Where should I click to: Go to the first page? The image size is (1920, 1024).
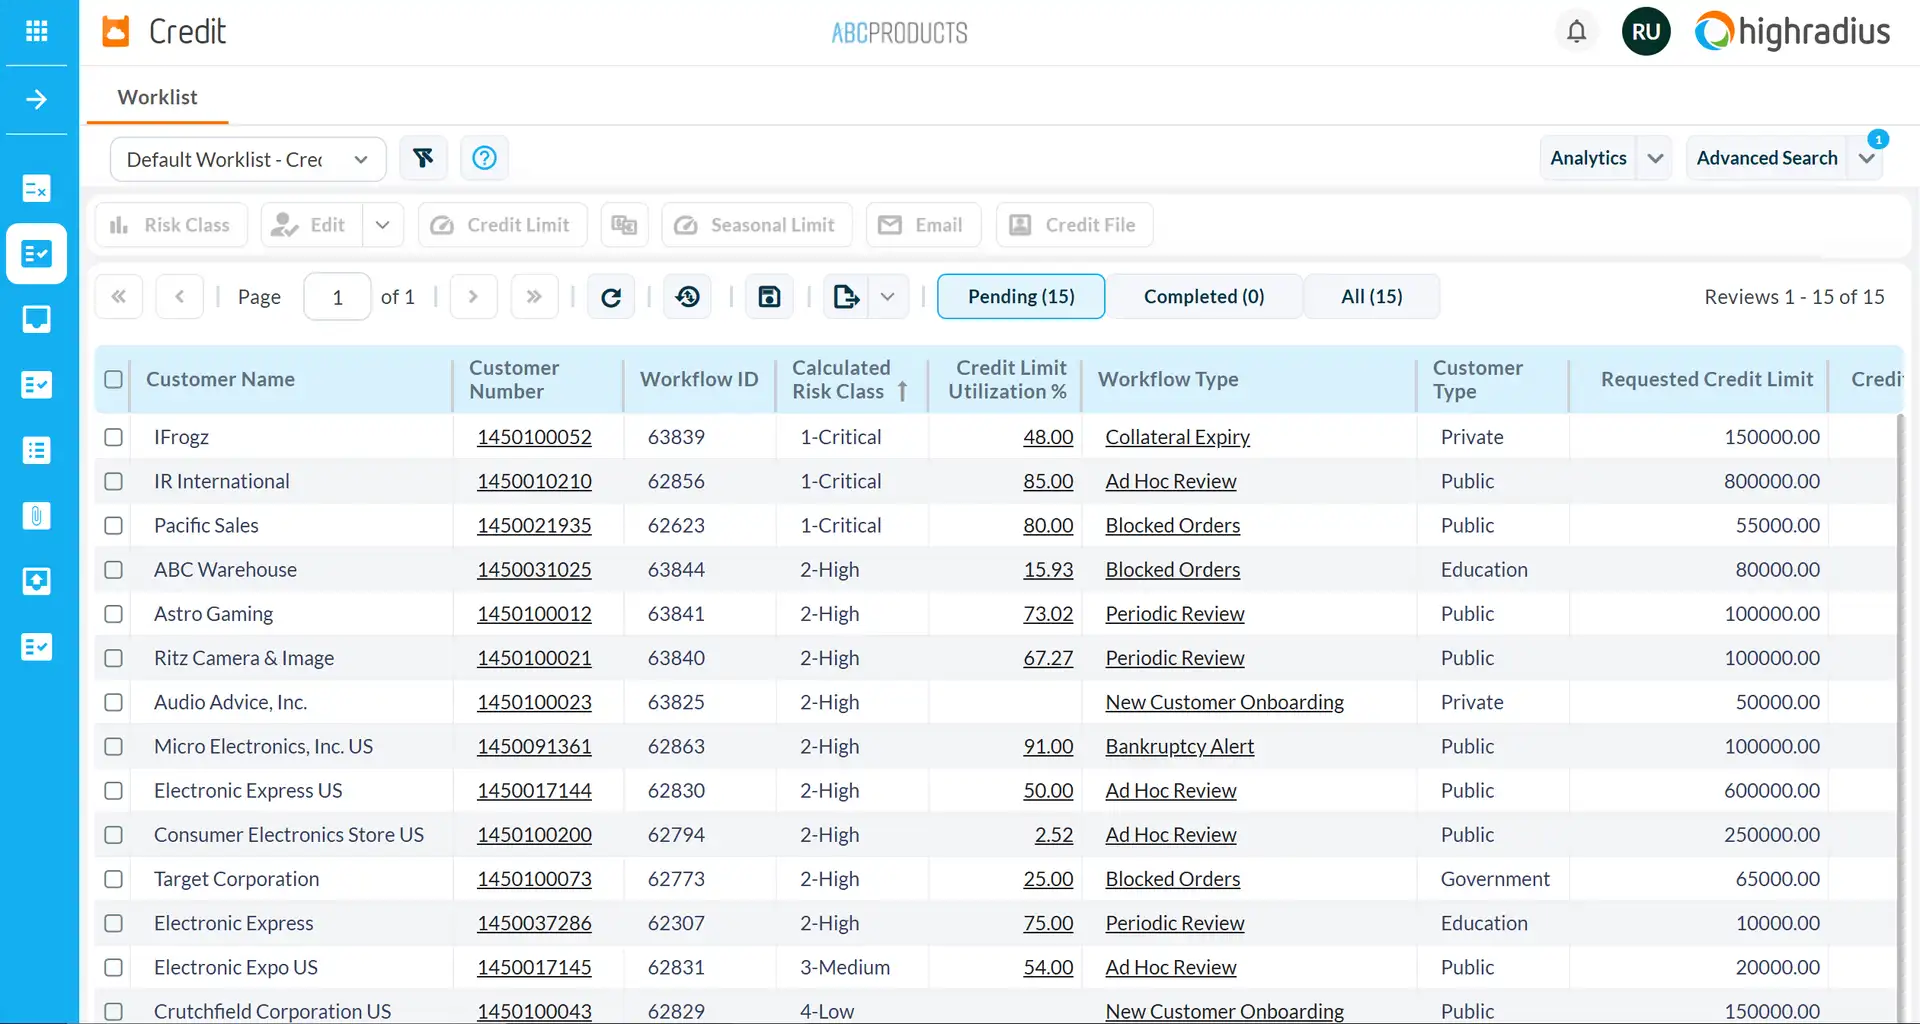pyautogui.click(x=119, y=296)
